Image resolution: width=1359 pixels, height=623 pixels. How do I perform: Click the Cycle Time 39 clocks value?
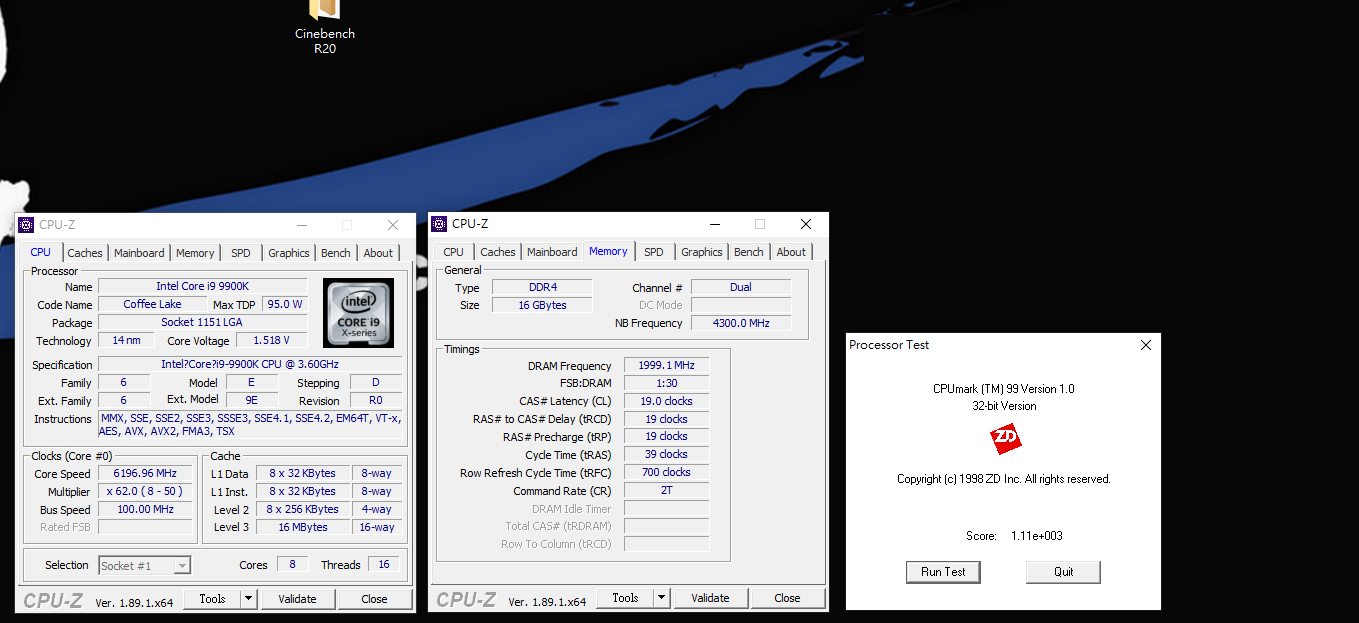click(x=667, y=455)
